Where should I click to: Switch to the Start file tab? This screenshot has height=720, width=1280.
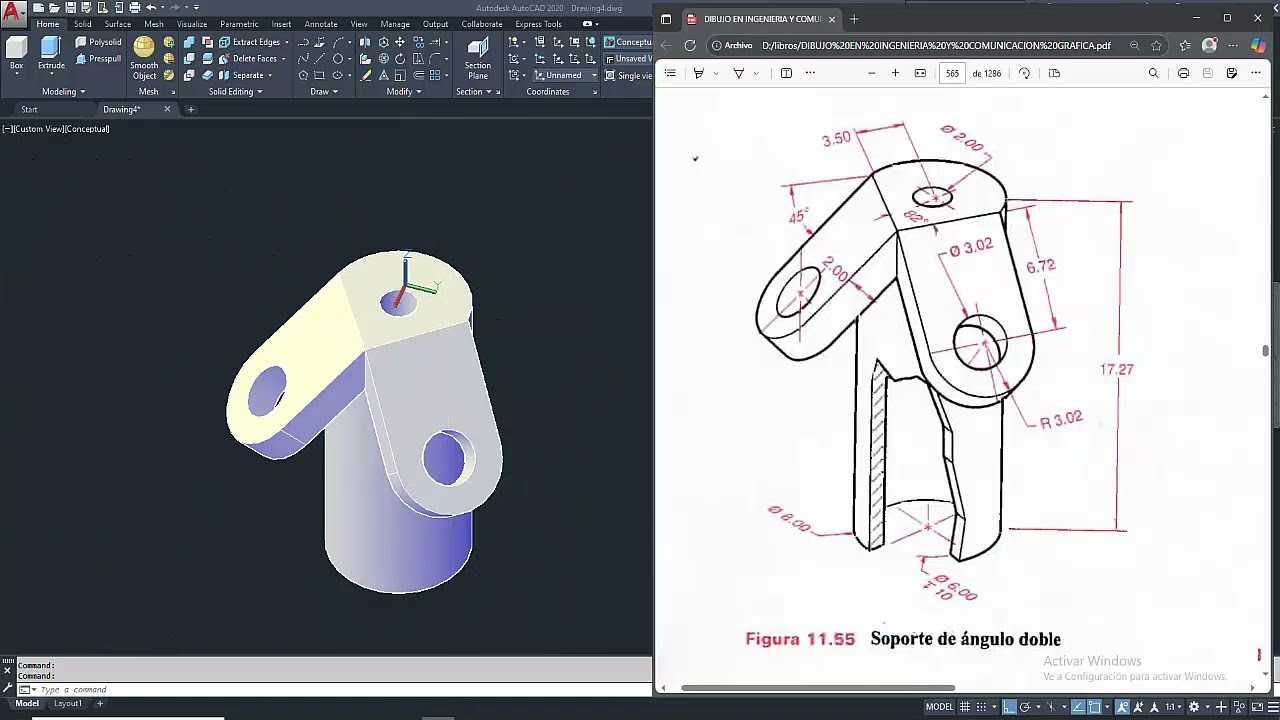coord(29,109)
